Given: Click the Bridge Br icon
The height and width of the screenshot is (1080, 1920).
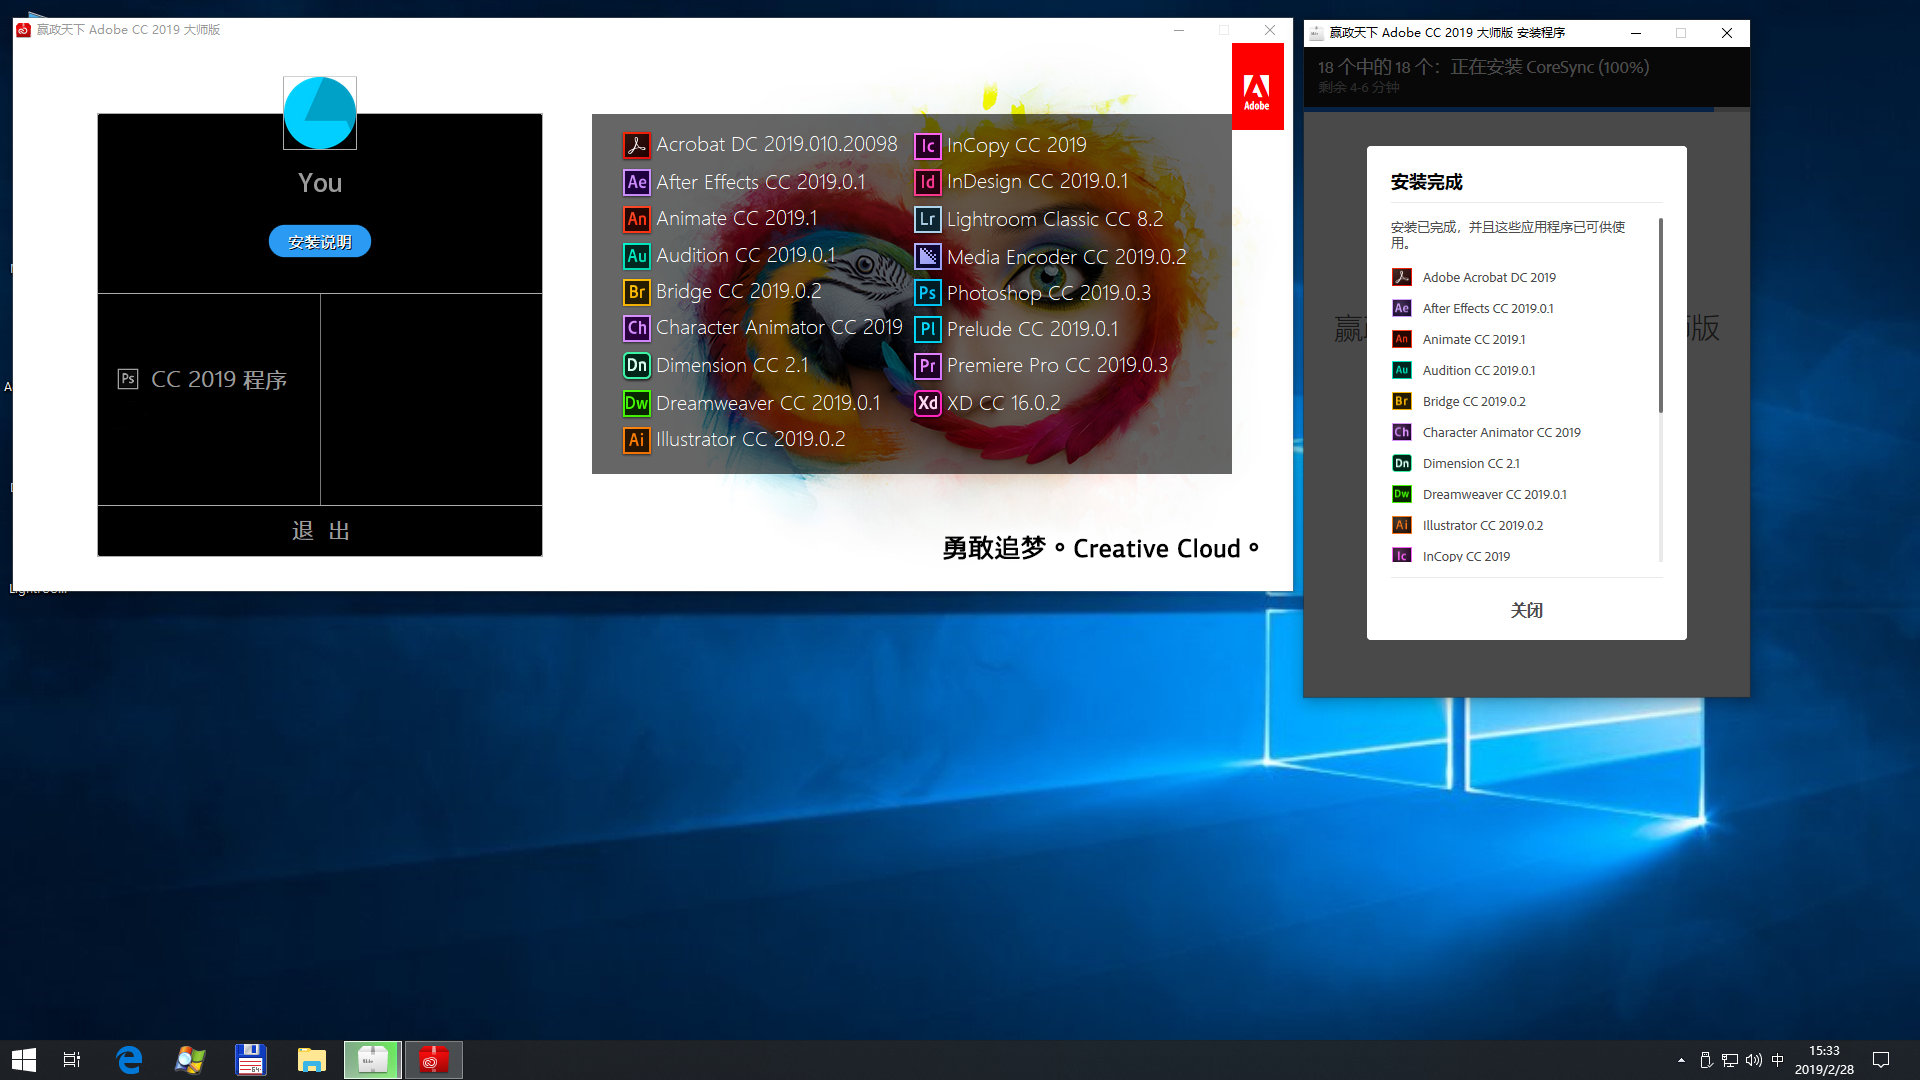Looking at the screenshot, I should click(636, 292).
